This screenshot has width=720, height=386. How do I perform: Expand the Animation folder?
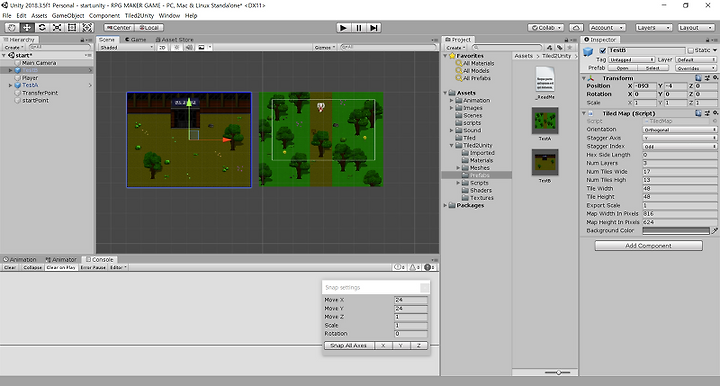(452, 100)
